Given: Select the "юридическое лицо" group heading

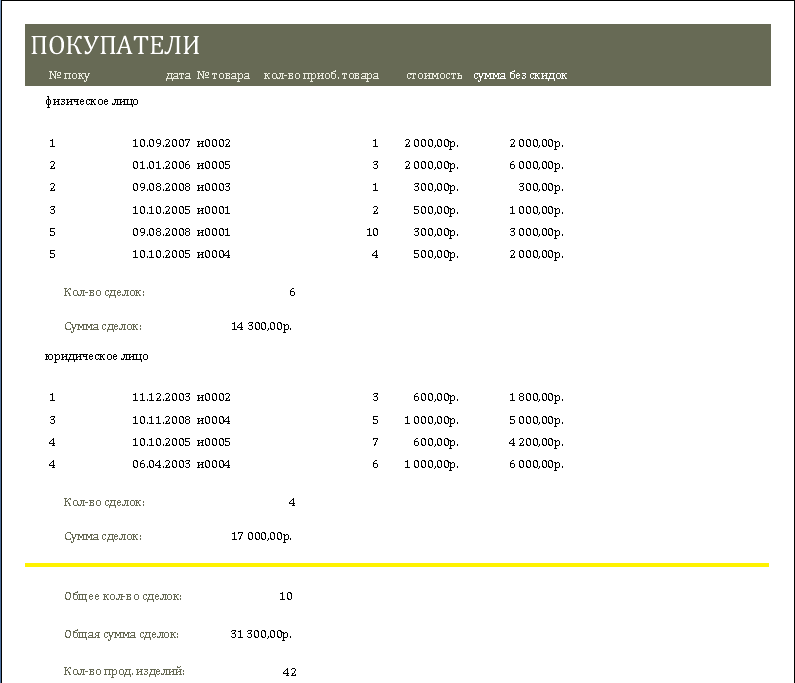Looking at the screenshot, I should (96, 356).
